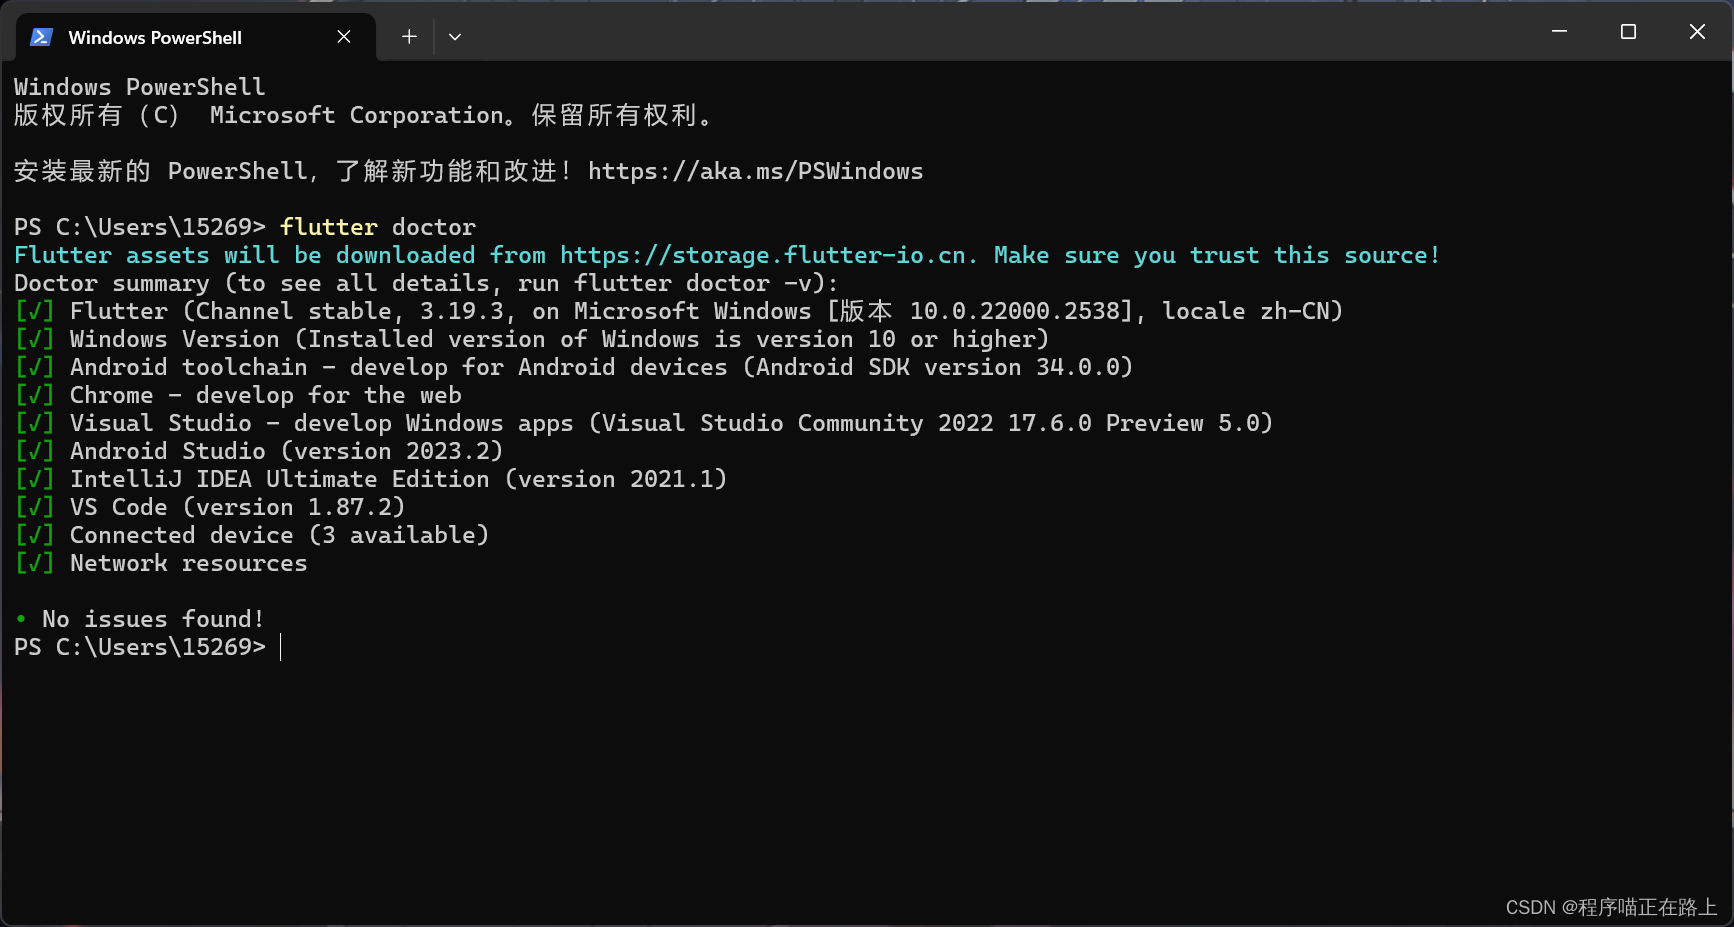Click the checkmark beside VS Code
1734x927 pixels.
coord(35,507)
